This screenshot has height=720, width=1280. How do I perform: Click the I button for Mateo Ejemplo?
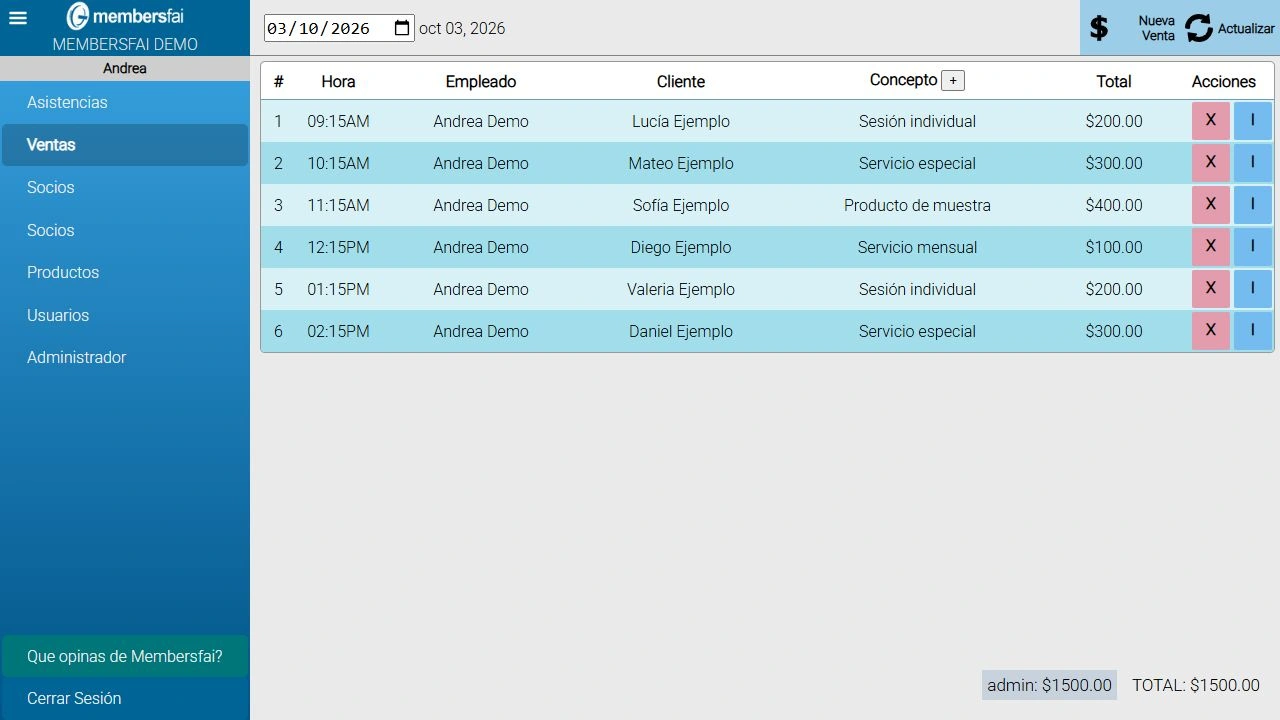(1253, 163)
